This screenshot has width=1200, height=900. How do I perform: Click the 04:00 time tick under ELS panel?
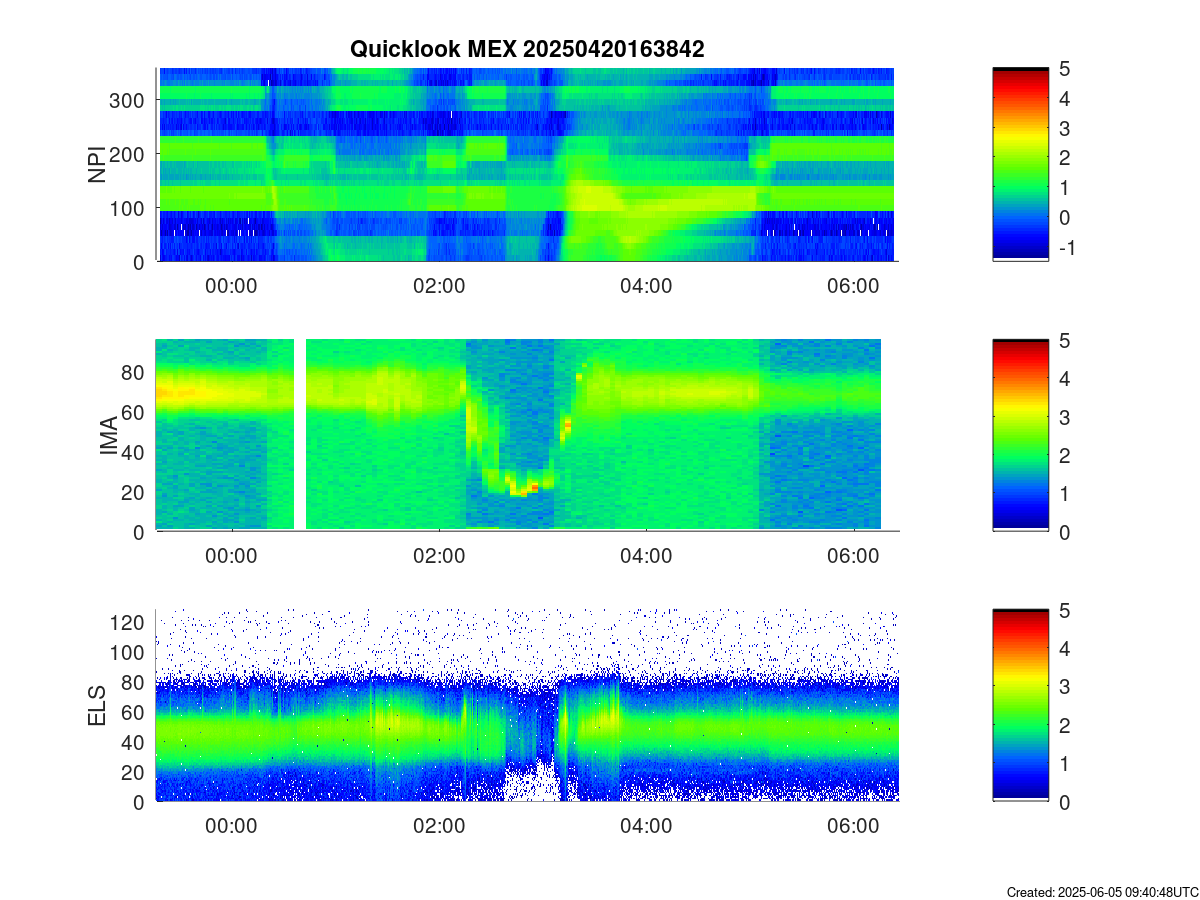coord(646,826)
